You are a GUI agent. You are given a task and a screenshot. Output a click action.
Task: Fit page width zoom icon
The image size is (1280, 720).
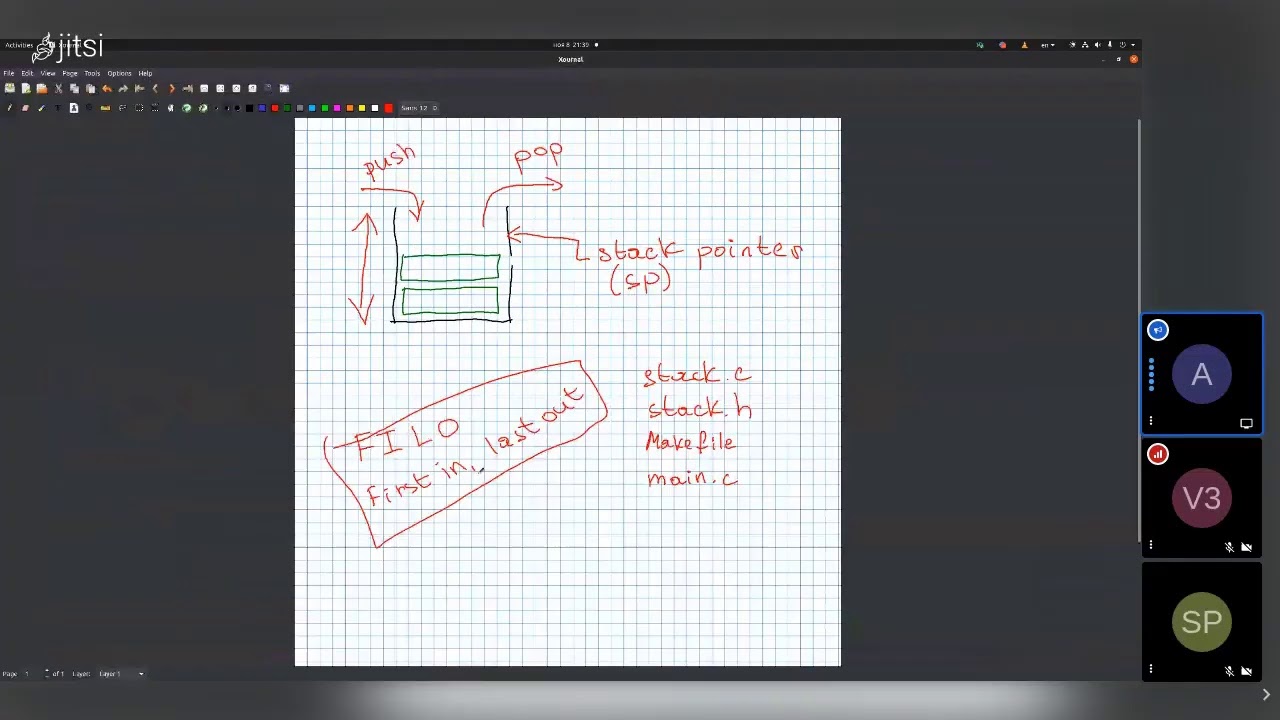point(220,88)
